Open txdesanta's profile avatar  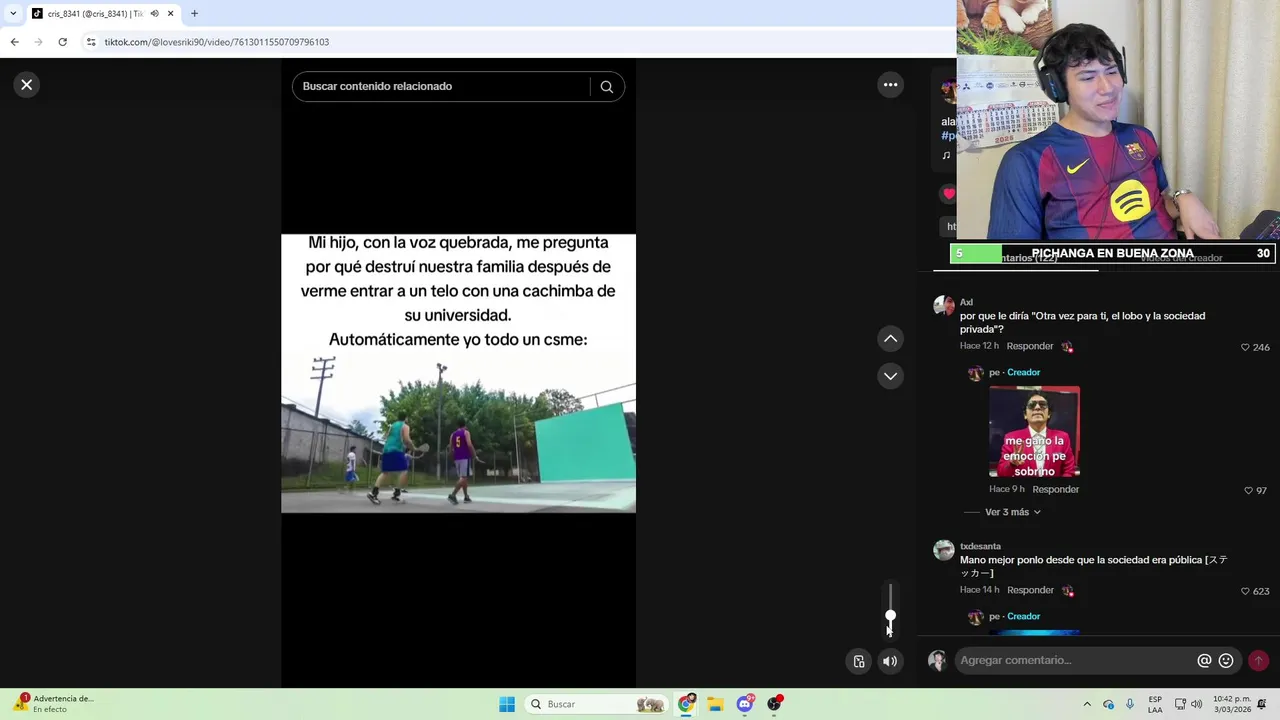944,550
